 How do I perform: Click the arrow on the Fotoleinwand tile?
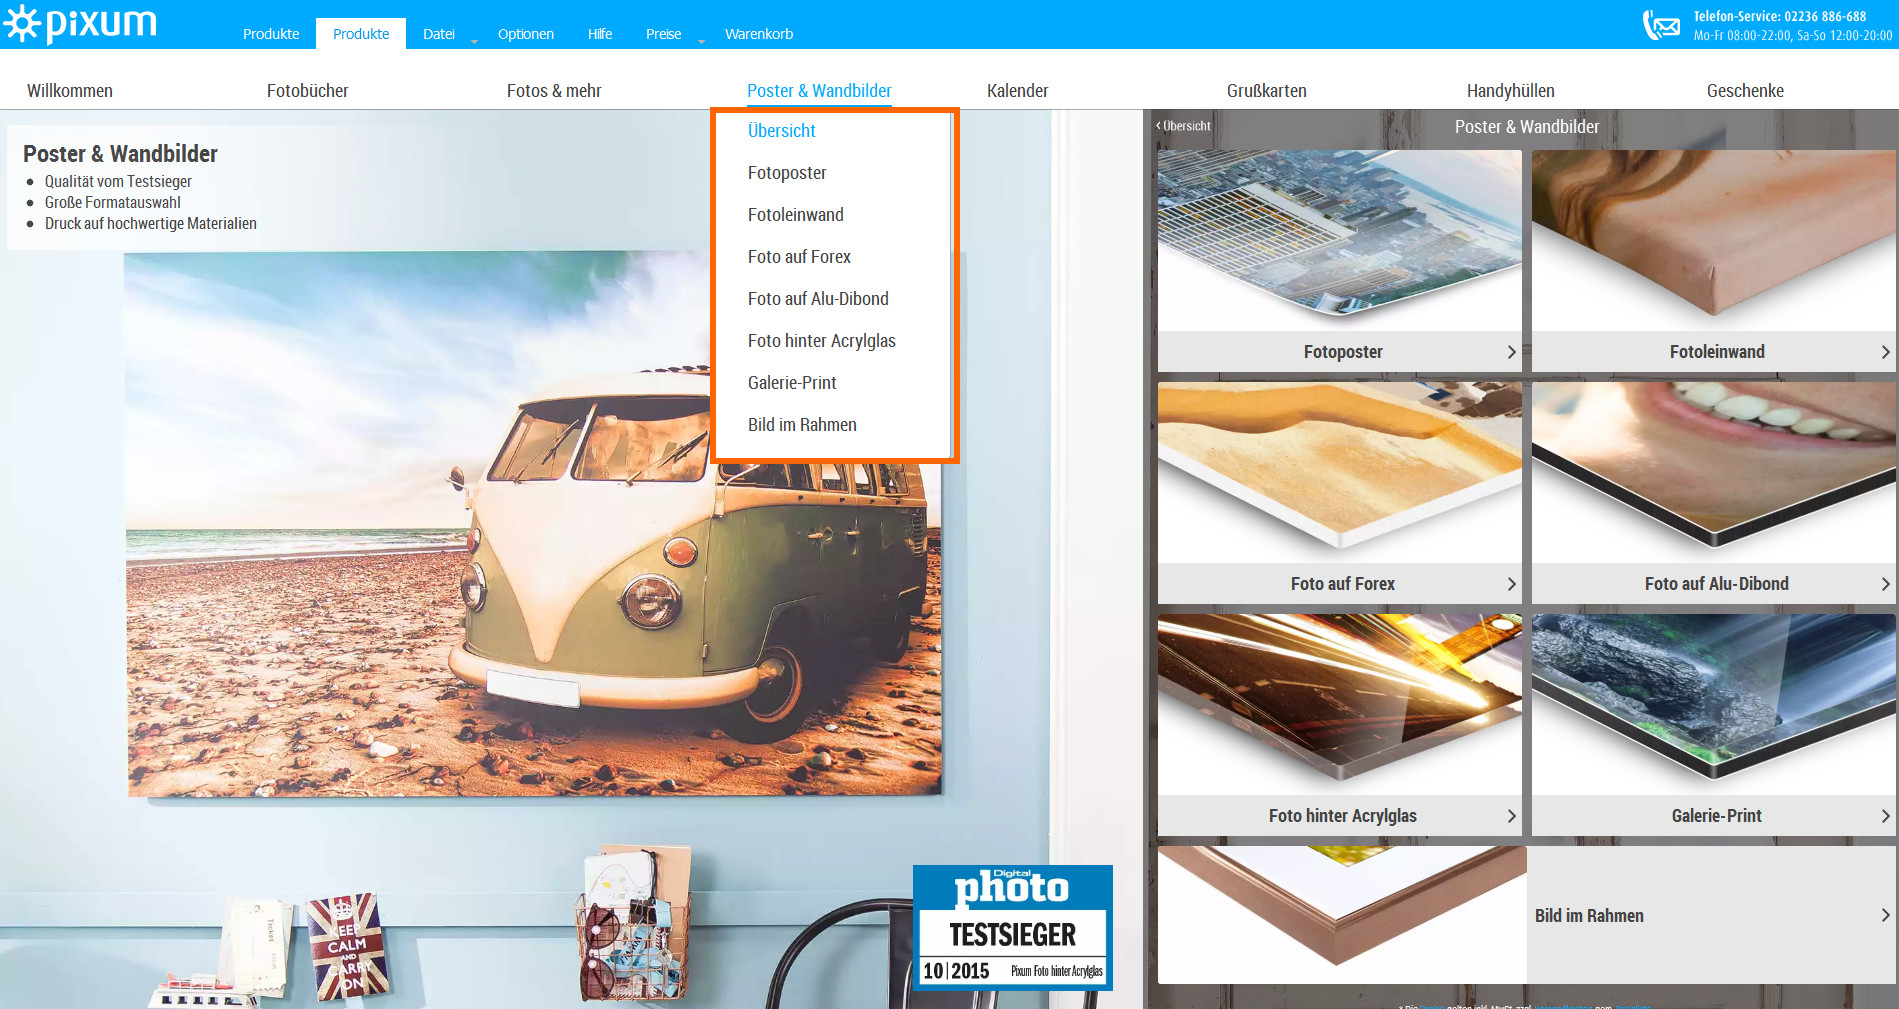click(x=1885, y=352)
